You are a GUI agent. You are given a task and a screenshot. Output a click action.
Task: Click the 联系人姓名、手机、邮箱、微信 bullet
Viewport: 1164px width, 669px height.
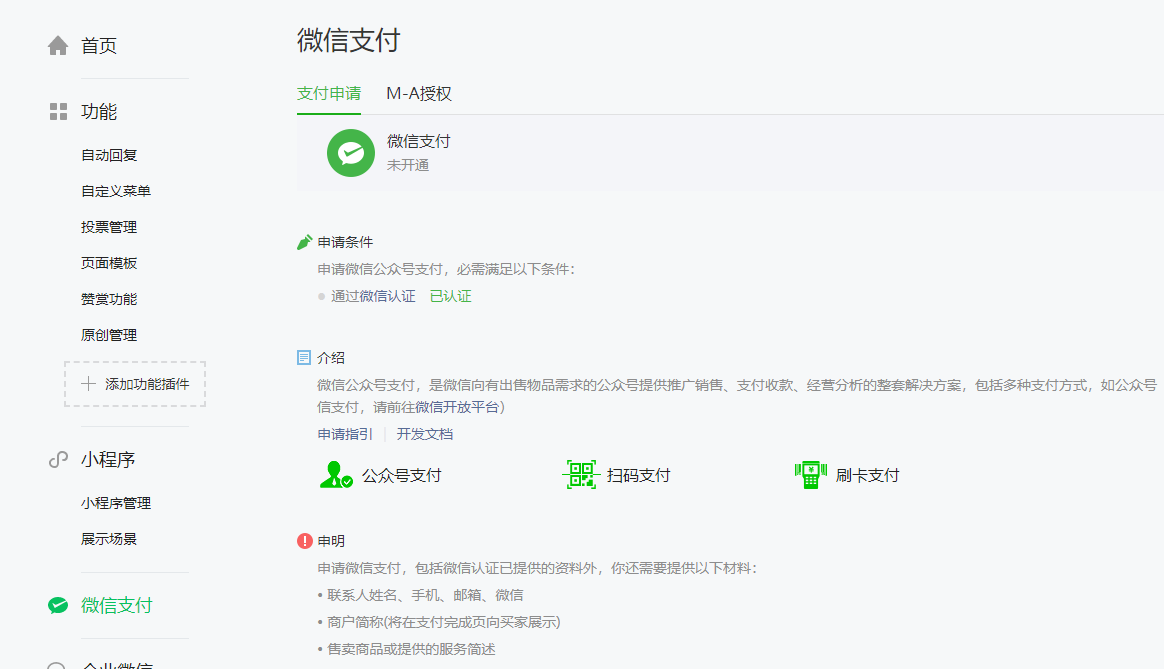point(420,595)
